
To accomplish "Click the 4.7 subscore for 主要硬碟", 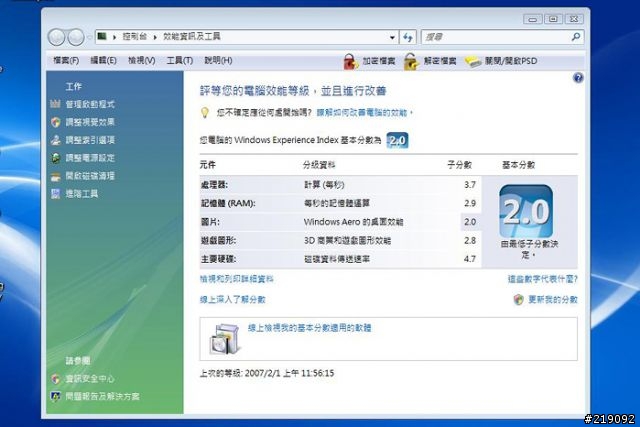I will pyautogui.click(x=470, y=259).
